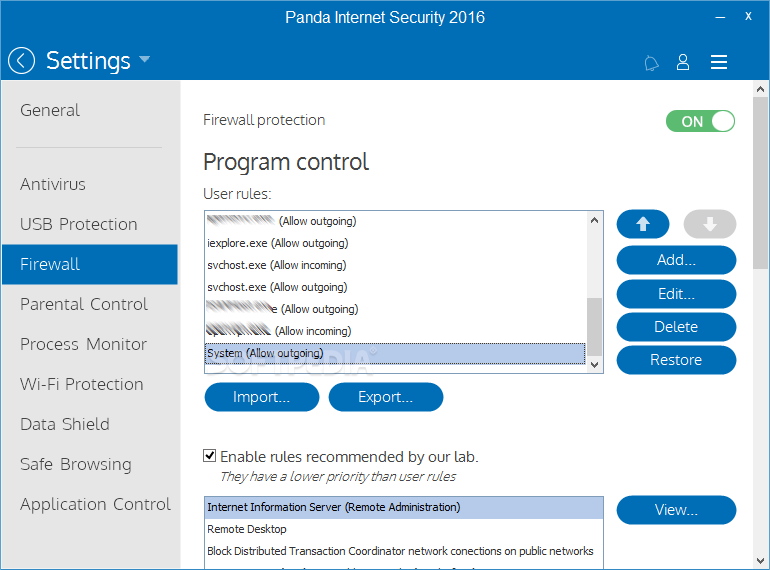The width and height of the screenshot is (770, 570).
Task: Click the Add... rule button
Action: (676, 260)
